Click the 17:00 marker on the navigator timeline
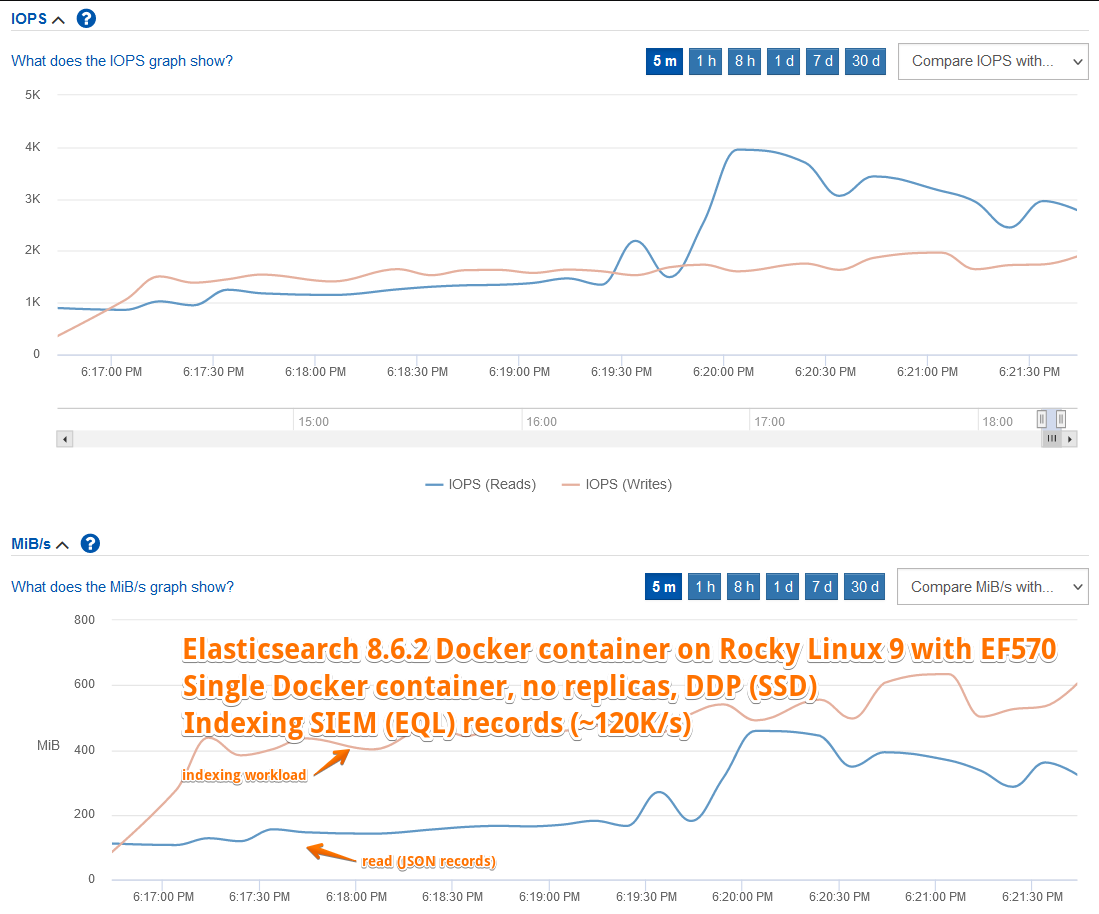Viewport: 1099px width, 914px height. pyautogui.click(x=770, y=422)
